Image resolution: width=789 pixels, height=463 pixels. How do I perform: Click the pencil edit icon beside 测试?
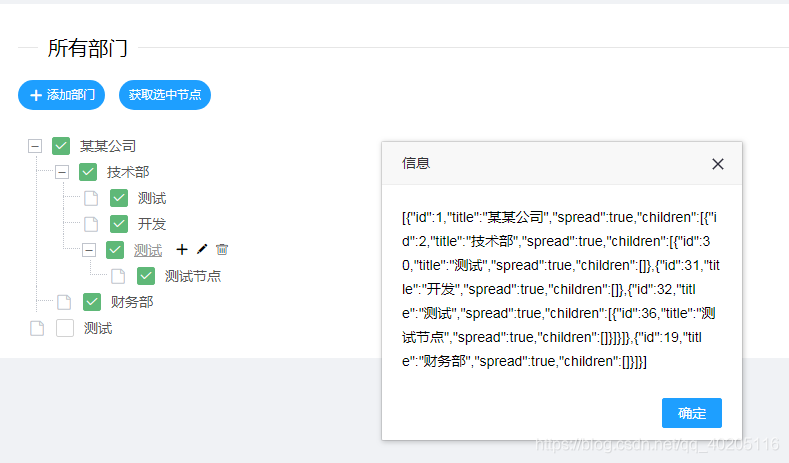click(202, 250)
